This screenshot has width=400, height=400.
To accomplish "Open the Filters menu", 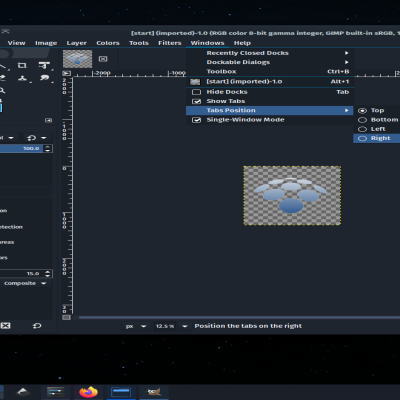I will click(170, 43).
